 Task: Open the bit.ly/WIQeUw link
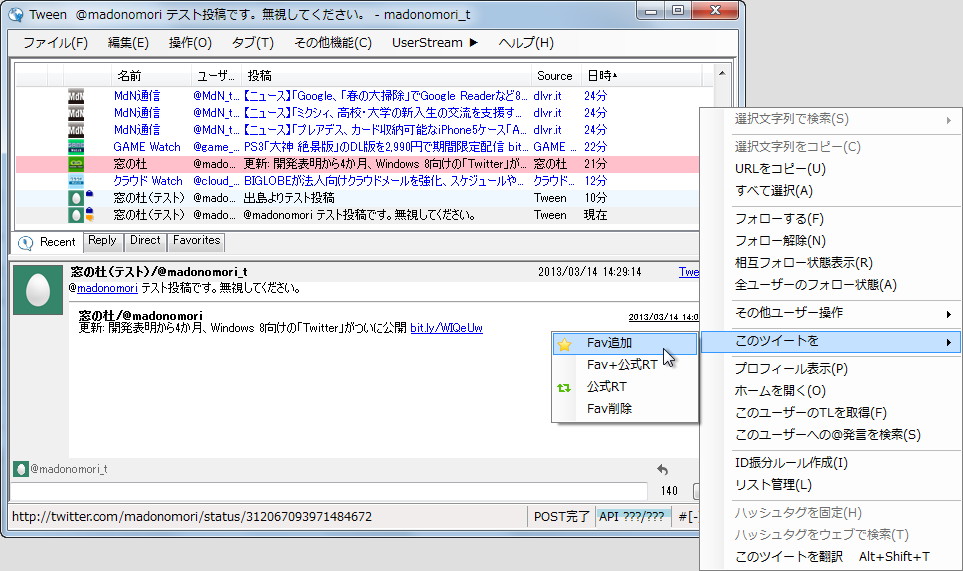coord(446,328)
